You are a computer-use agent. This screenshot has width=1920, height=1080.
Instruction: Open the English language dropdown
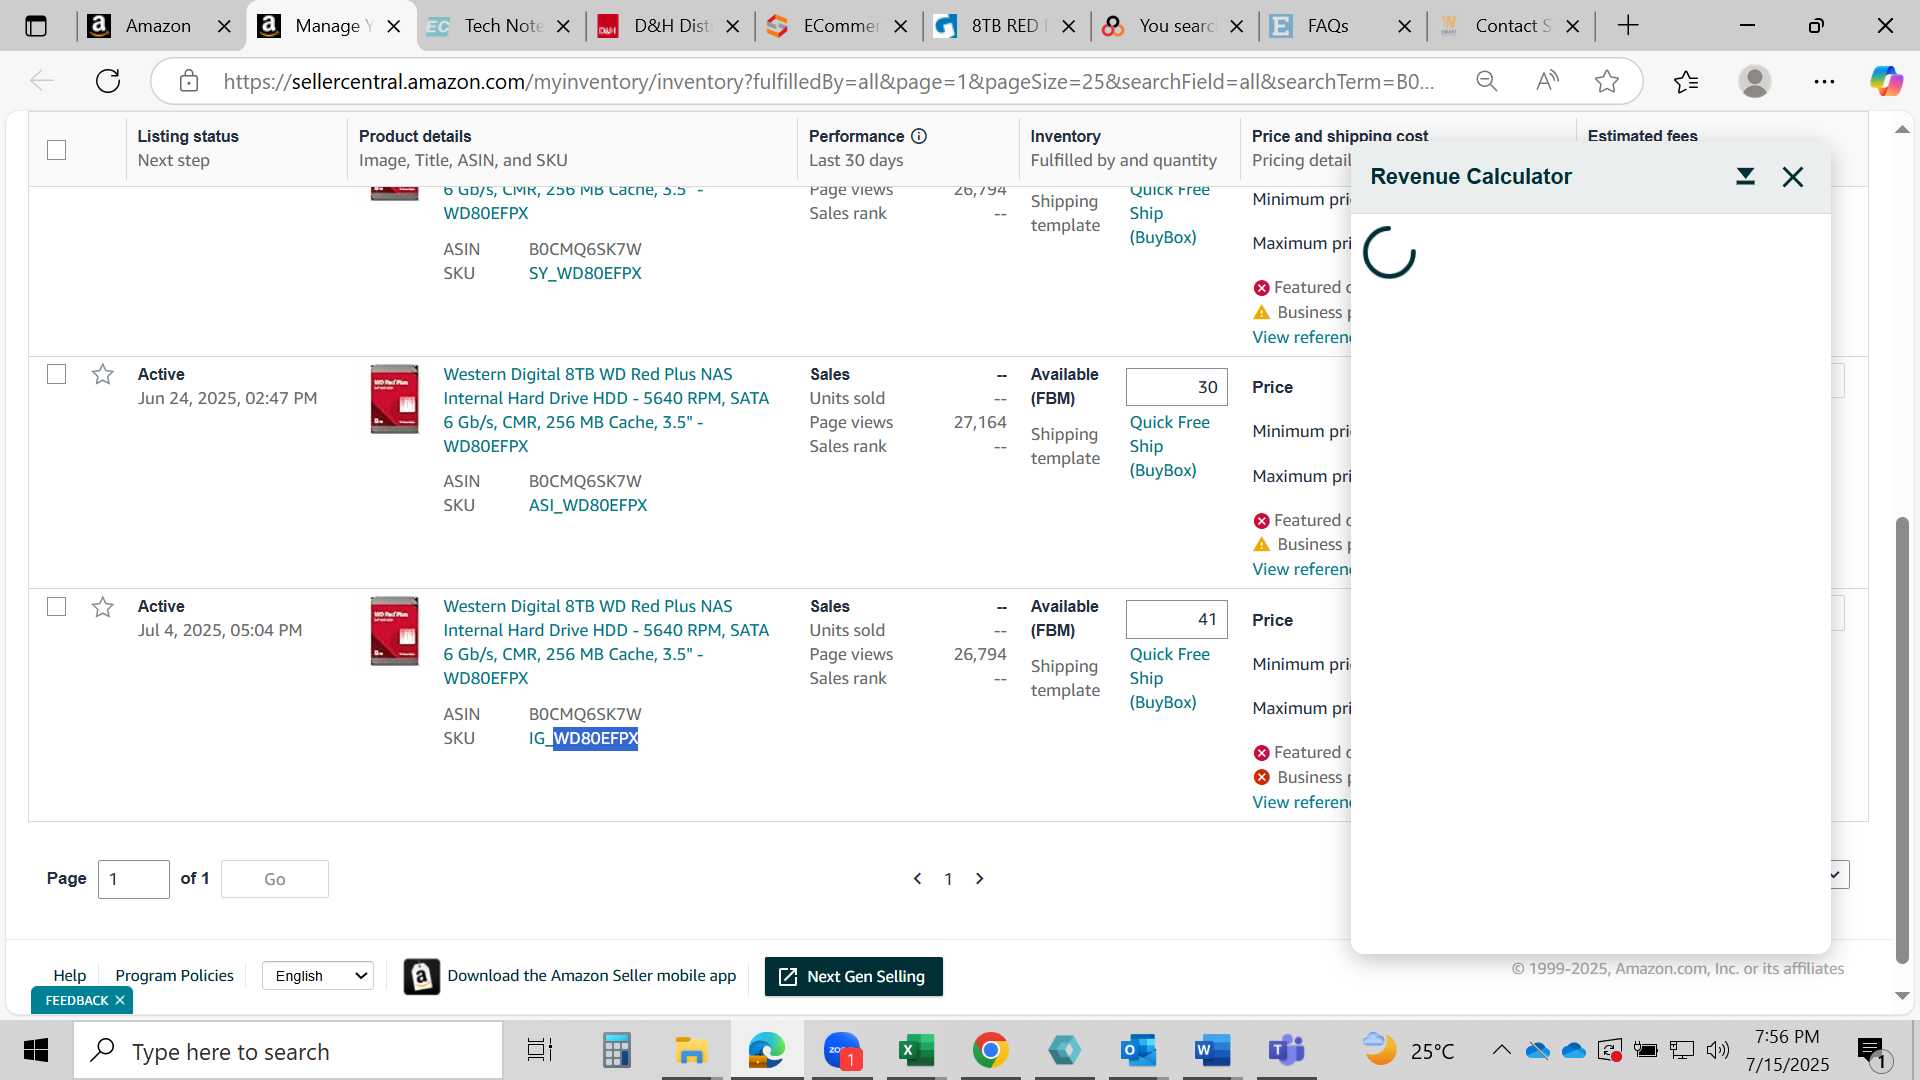coord(318,976)
